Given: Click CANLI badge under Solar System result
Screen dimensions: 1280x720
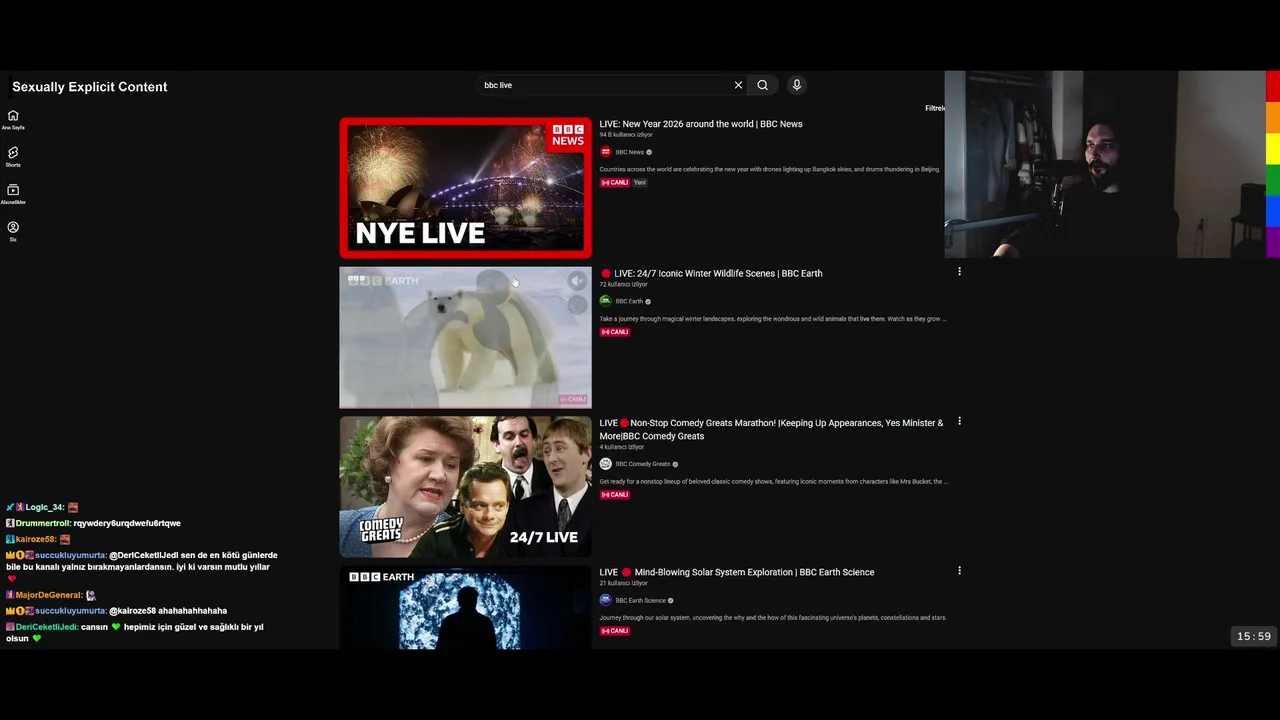Looking at the screenshot, I should [614, 631].
